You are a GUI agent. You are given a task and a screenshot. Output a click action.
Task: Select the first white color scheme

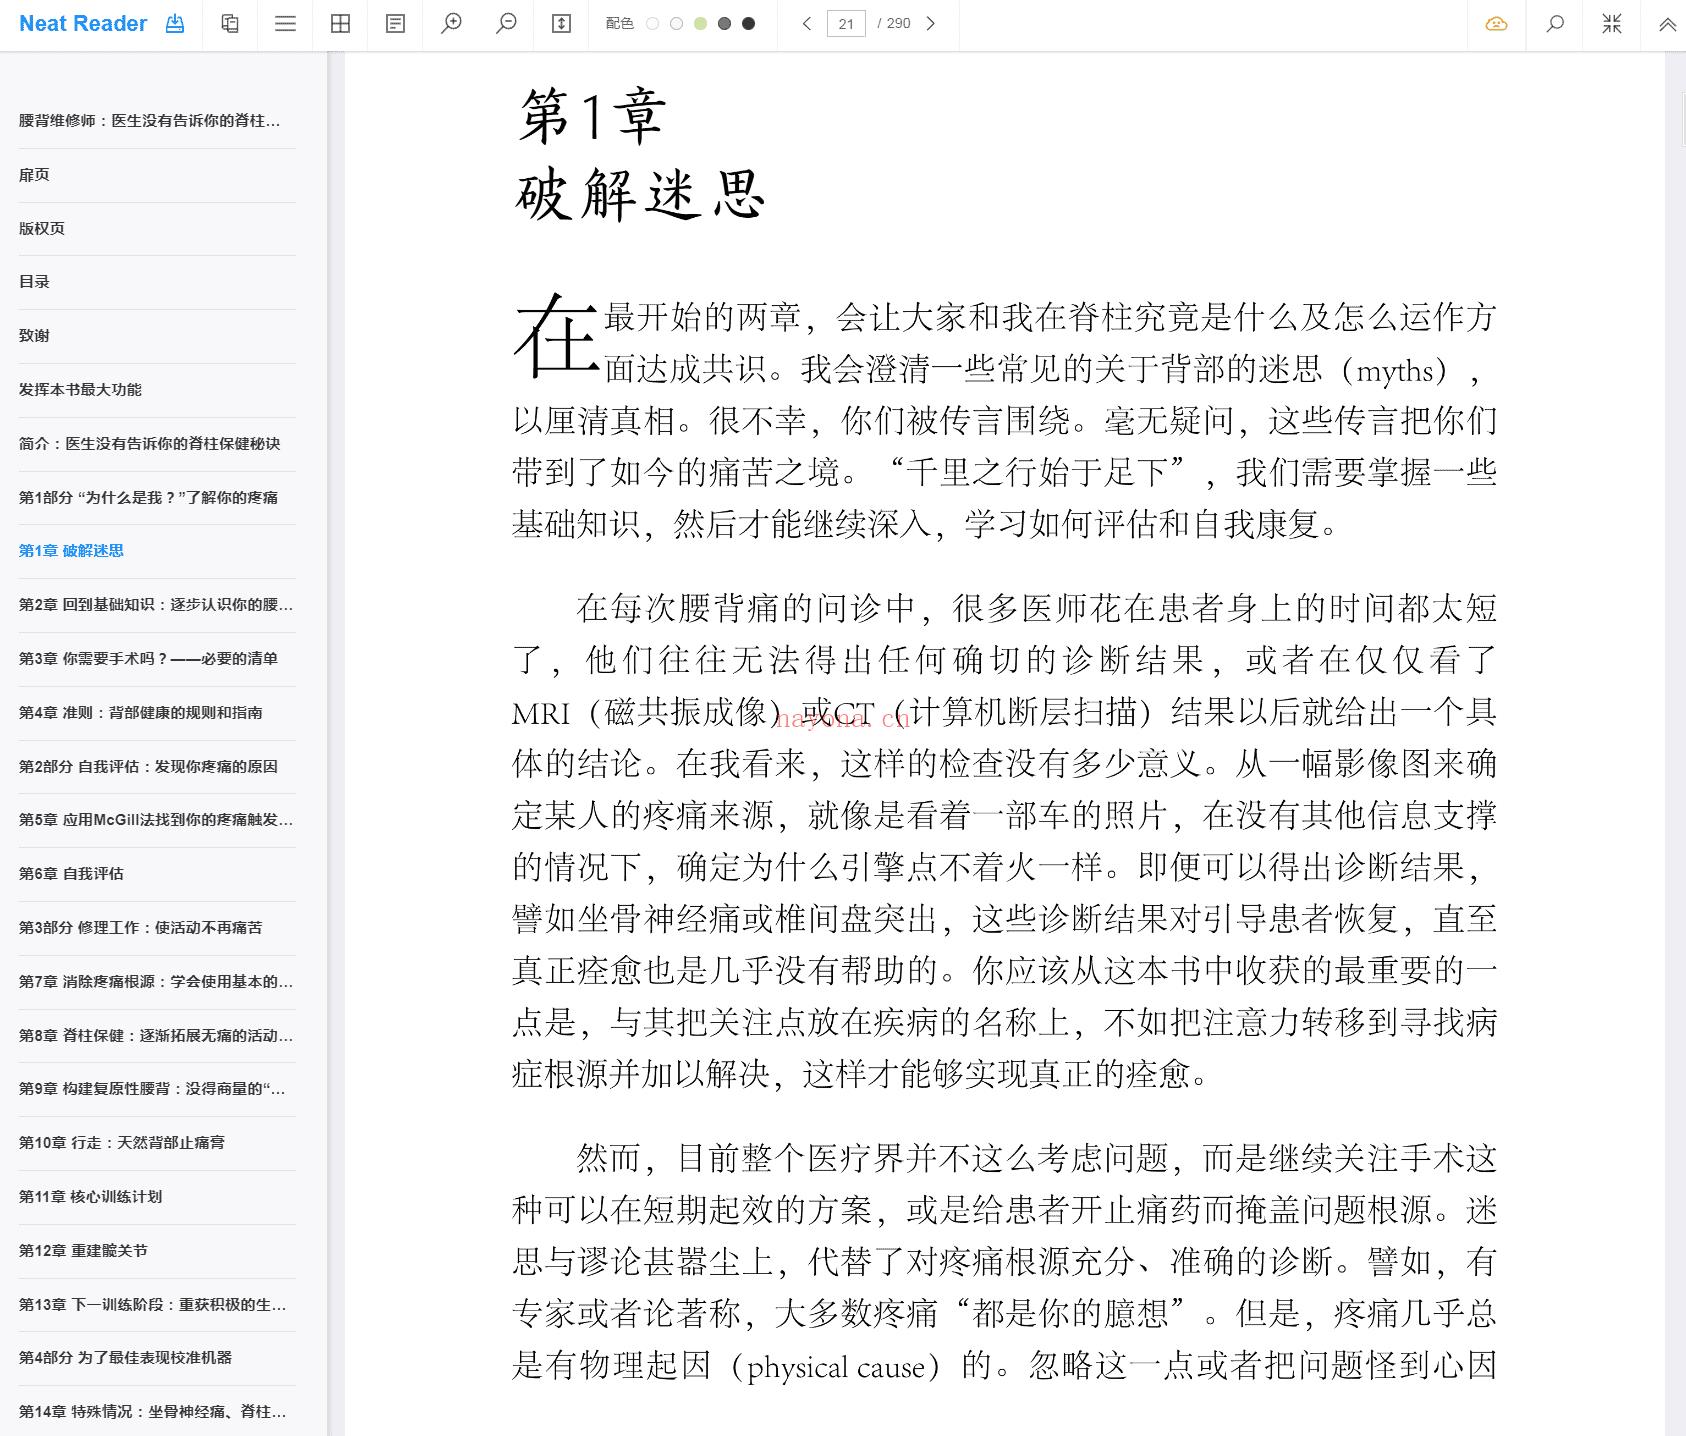[x=652, y=24]
